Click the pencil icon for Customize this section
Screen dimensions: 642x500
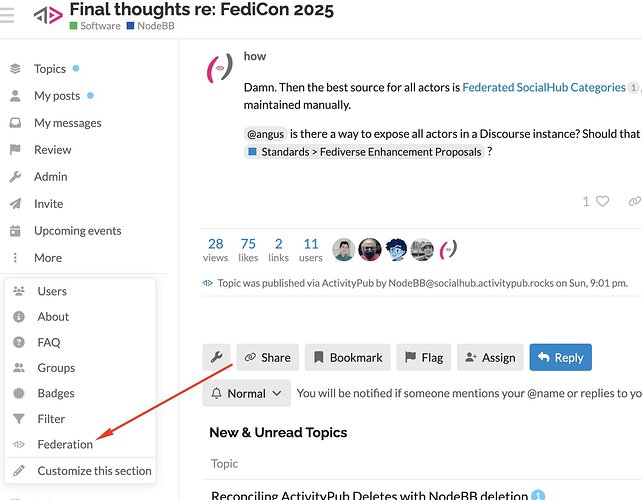pyautogui.click(x=19, y=471)
